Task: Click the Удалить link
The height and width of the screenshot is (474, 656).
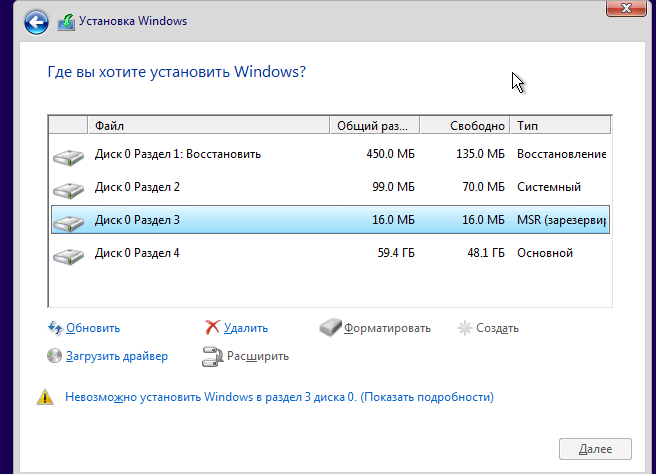Action: (246, 328)
